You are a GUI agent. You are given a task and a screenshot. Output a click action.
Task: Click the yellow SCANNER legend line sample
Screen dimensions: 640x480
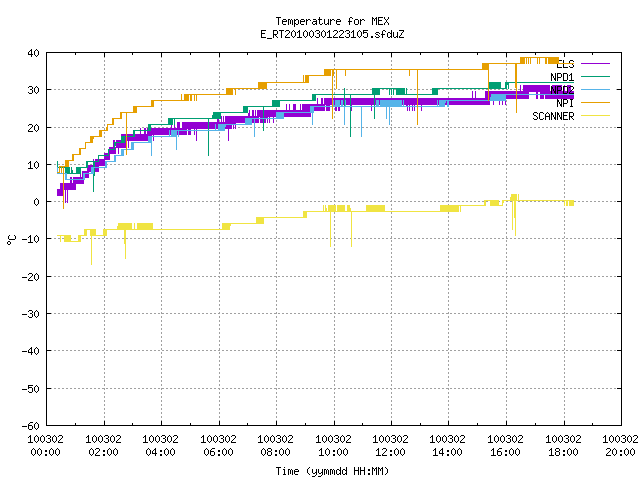pyautogui.click(x=595, y=116)
